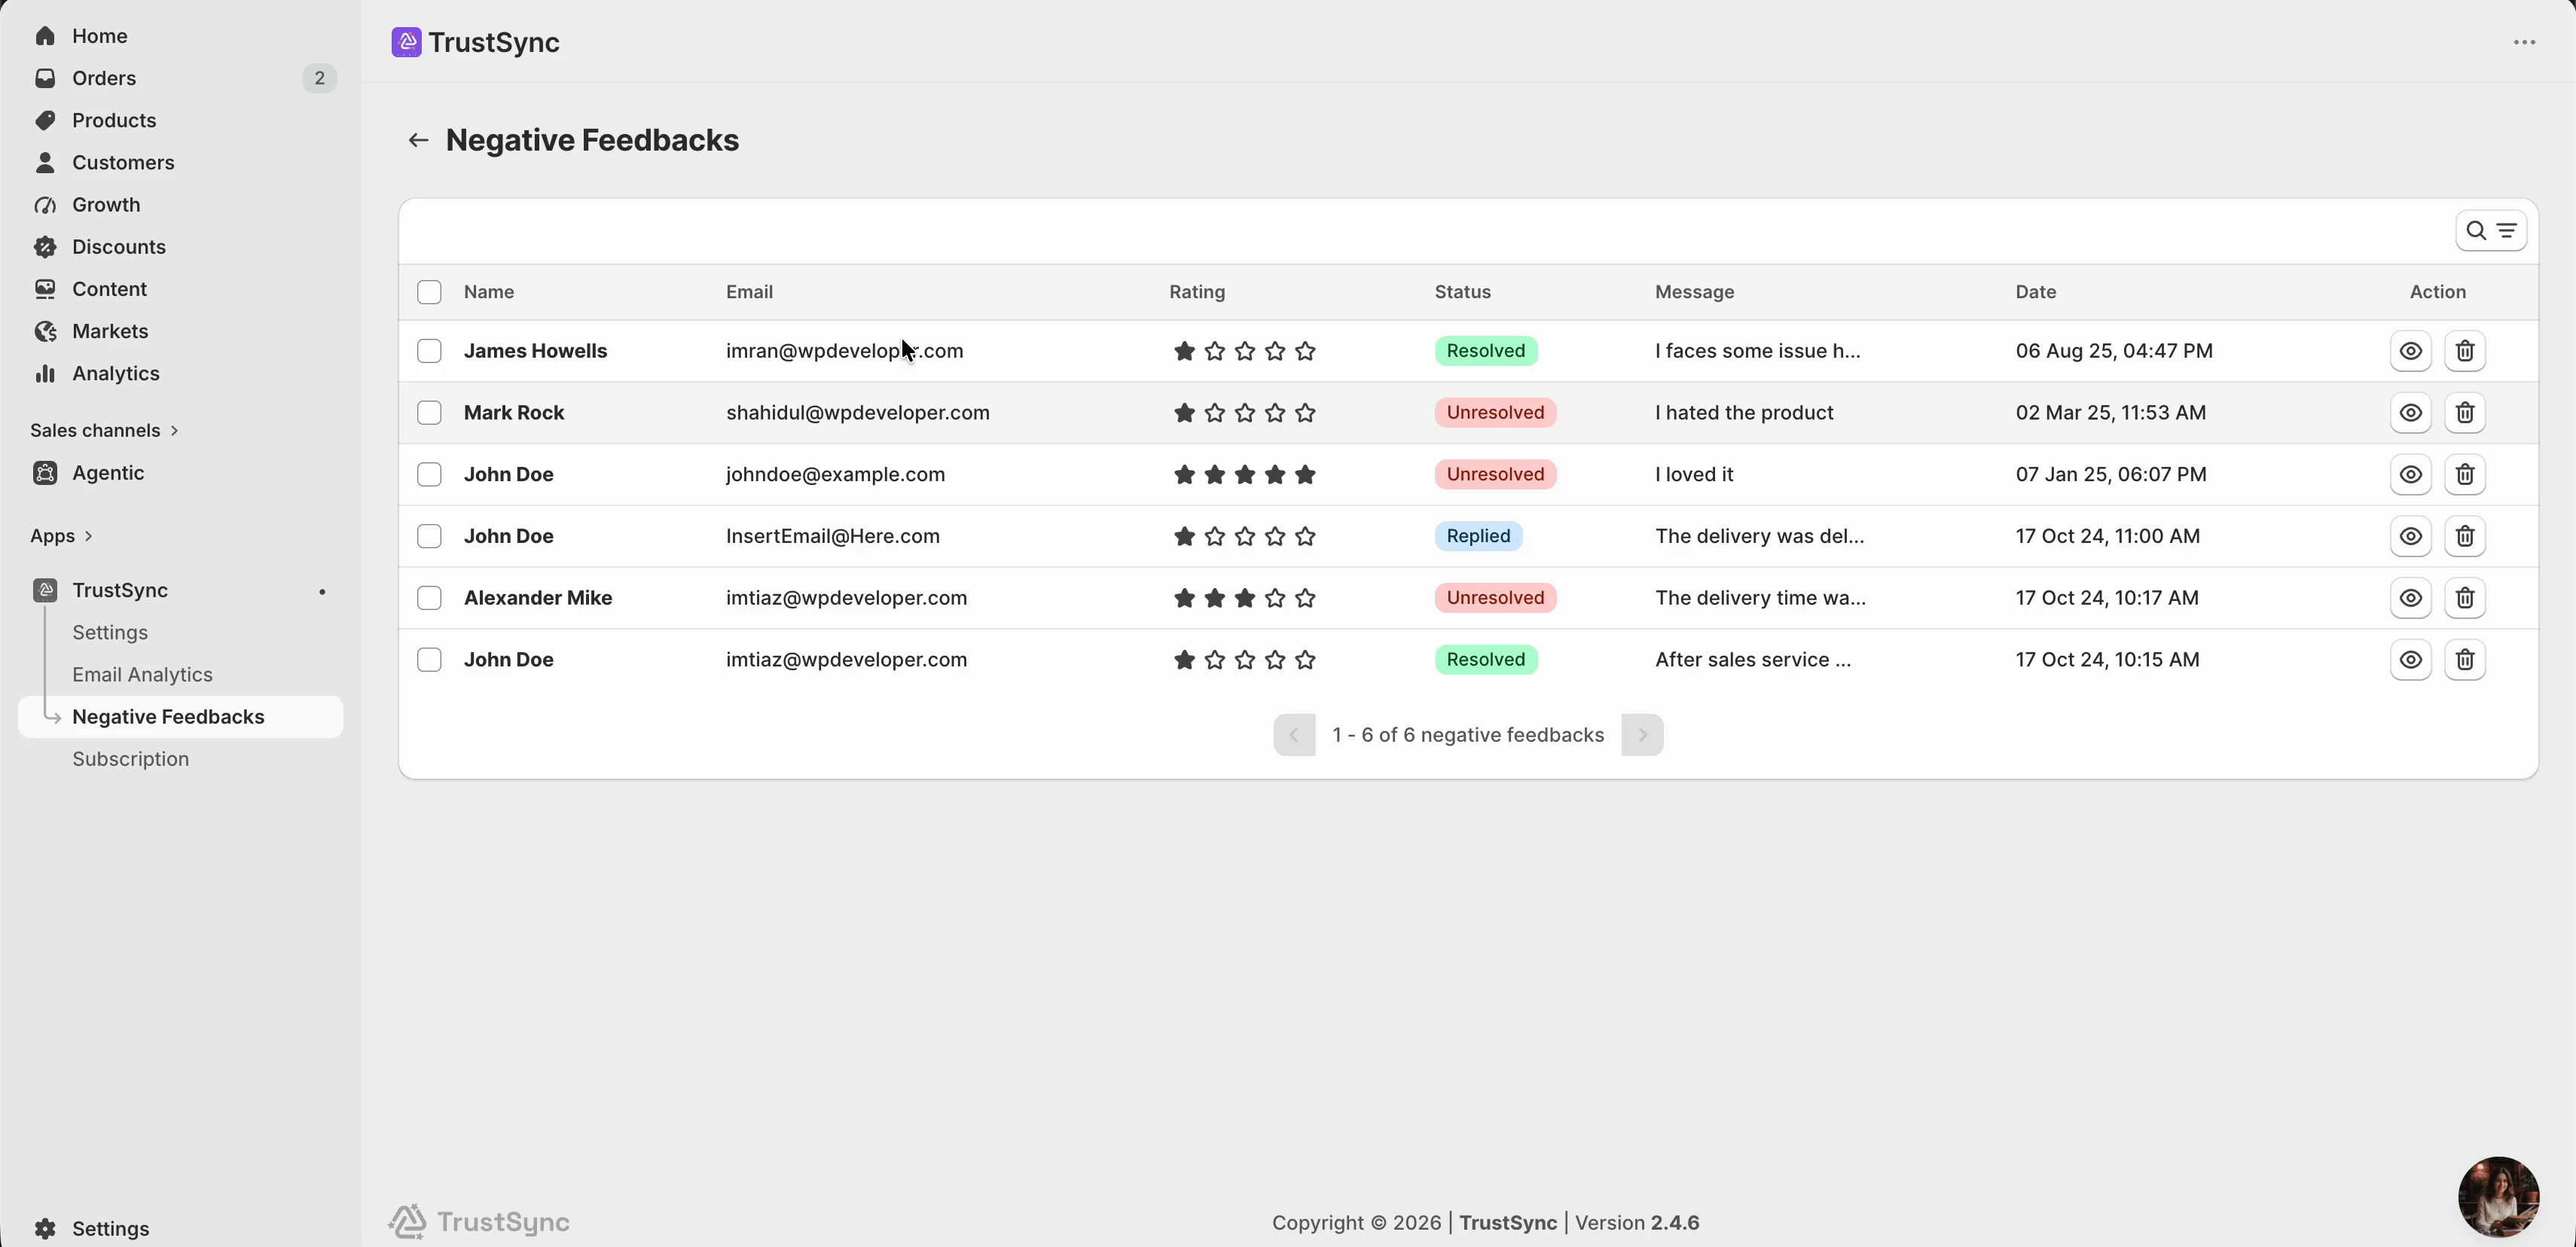Click the name Alexander Mike
2576x1247 pixels.
tap(537, 598)
